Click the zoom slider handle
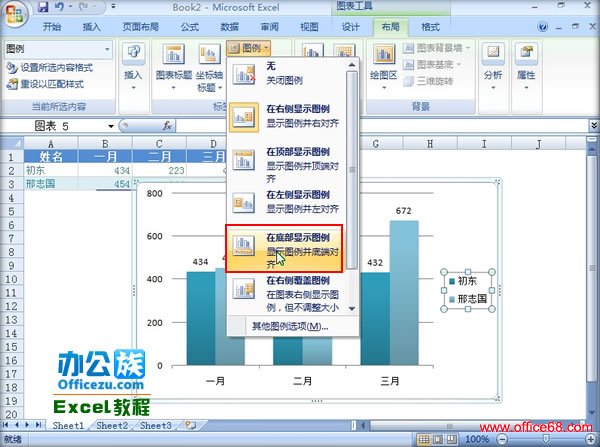 click(x=546, y=439)
